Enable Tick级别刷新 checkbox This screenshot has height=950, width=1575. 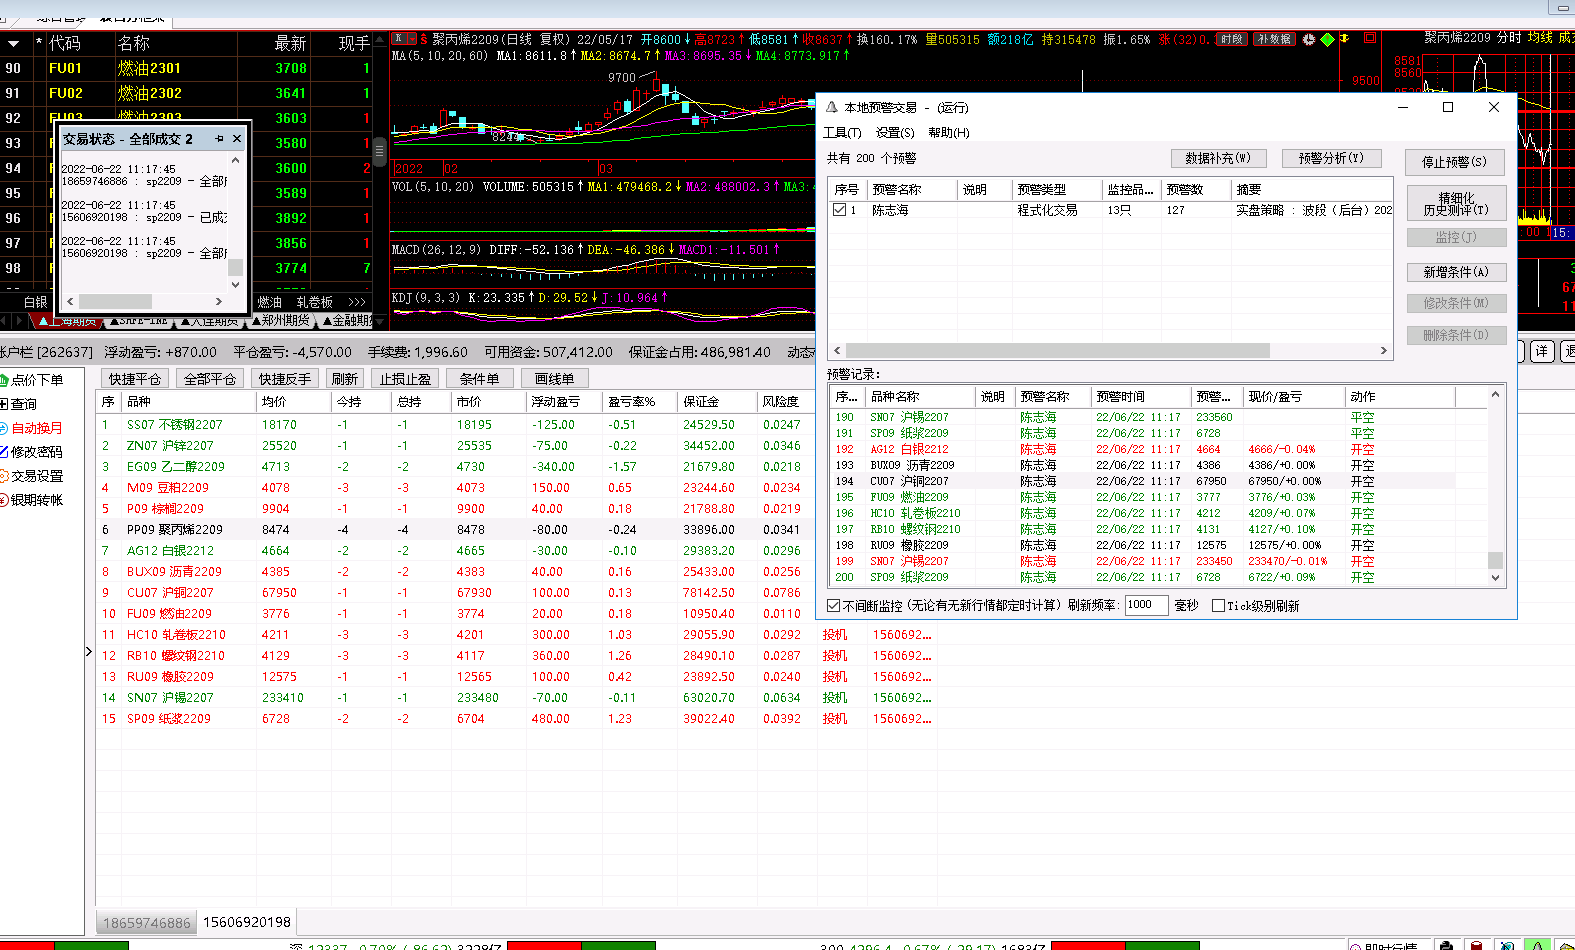point(1218,606)
